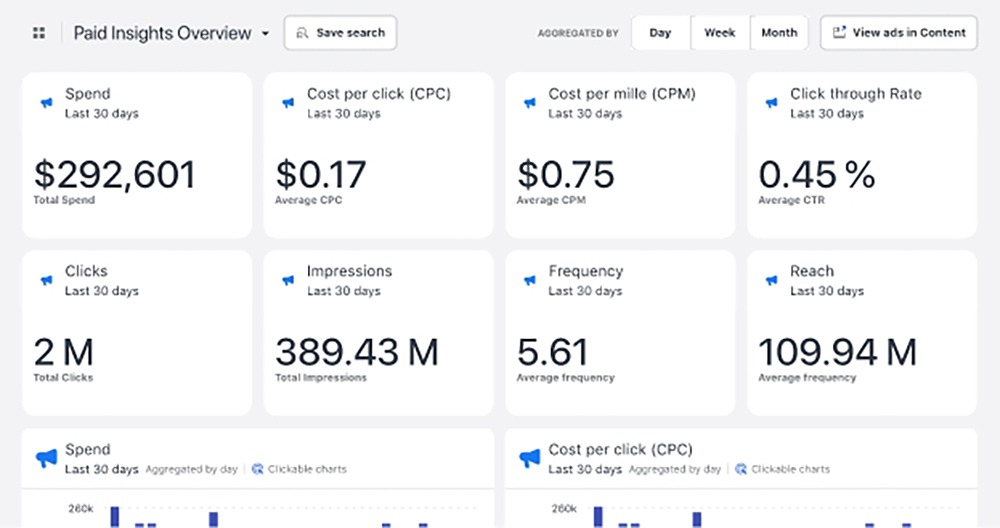Screen dimensions: 1000x528
Task: Click Clickable charts label in Spend chart
Action: coord(307,469)
